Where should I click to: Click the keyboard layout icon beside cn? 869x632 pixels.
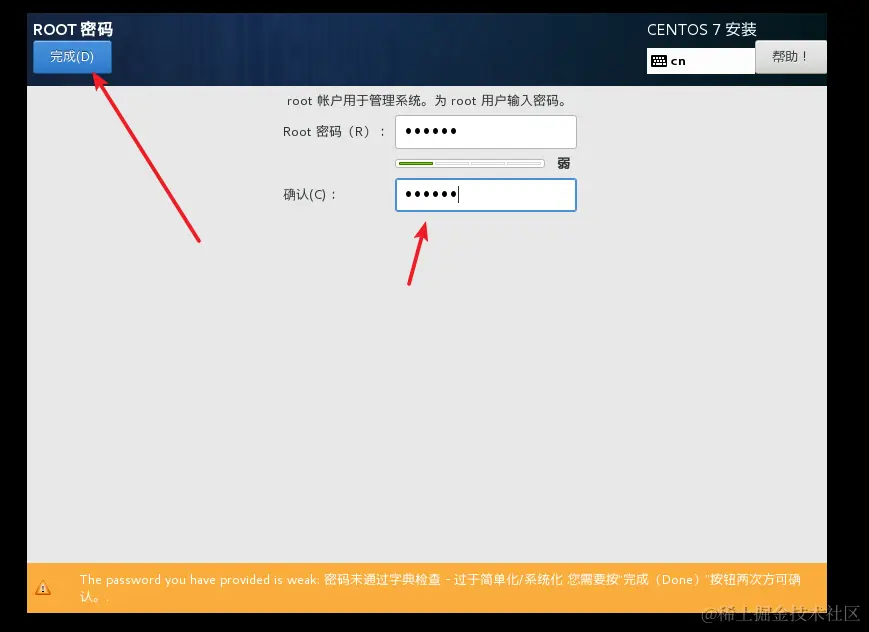(x=659, y=61)
